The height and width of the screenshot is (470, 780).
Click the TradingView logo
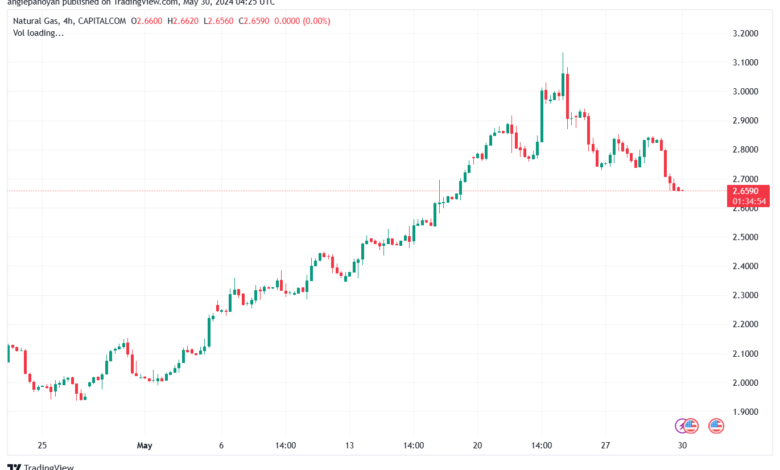[x=40, y=467]
